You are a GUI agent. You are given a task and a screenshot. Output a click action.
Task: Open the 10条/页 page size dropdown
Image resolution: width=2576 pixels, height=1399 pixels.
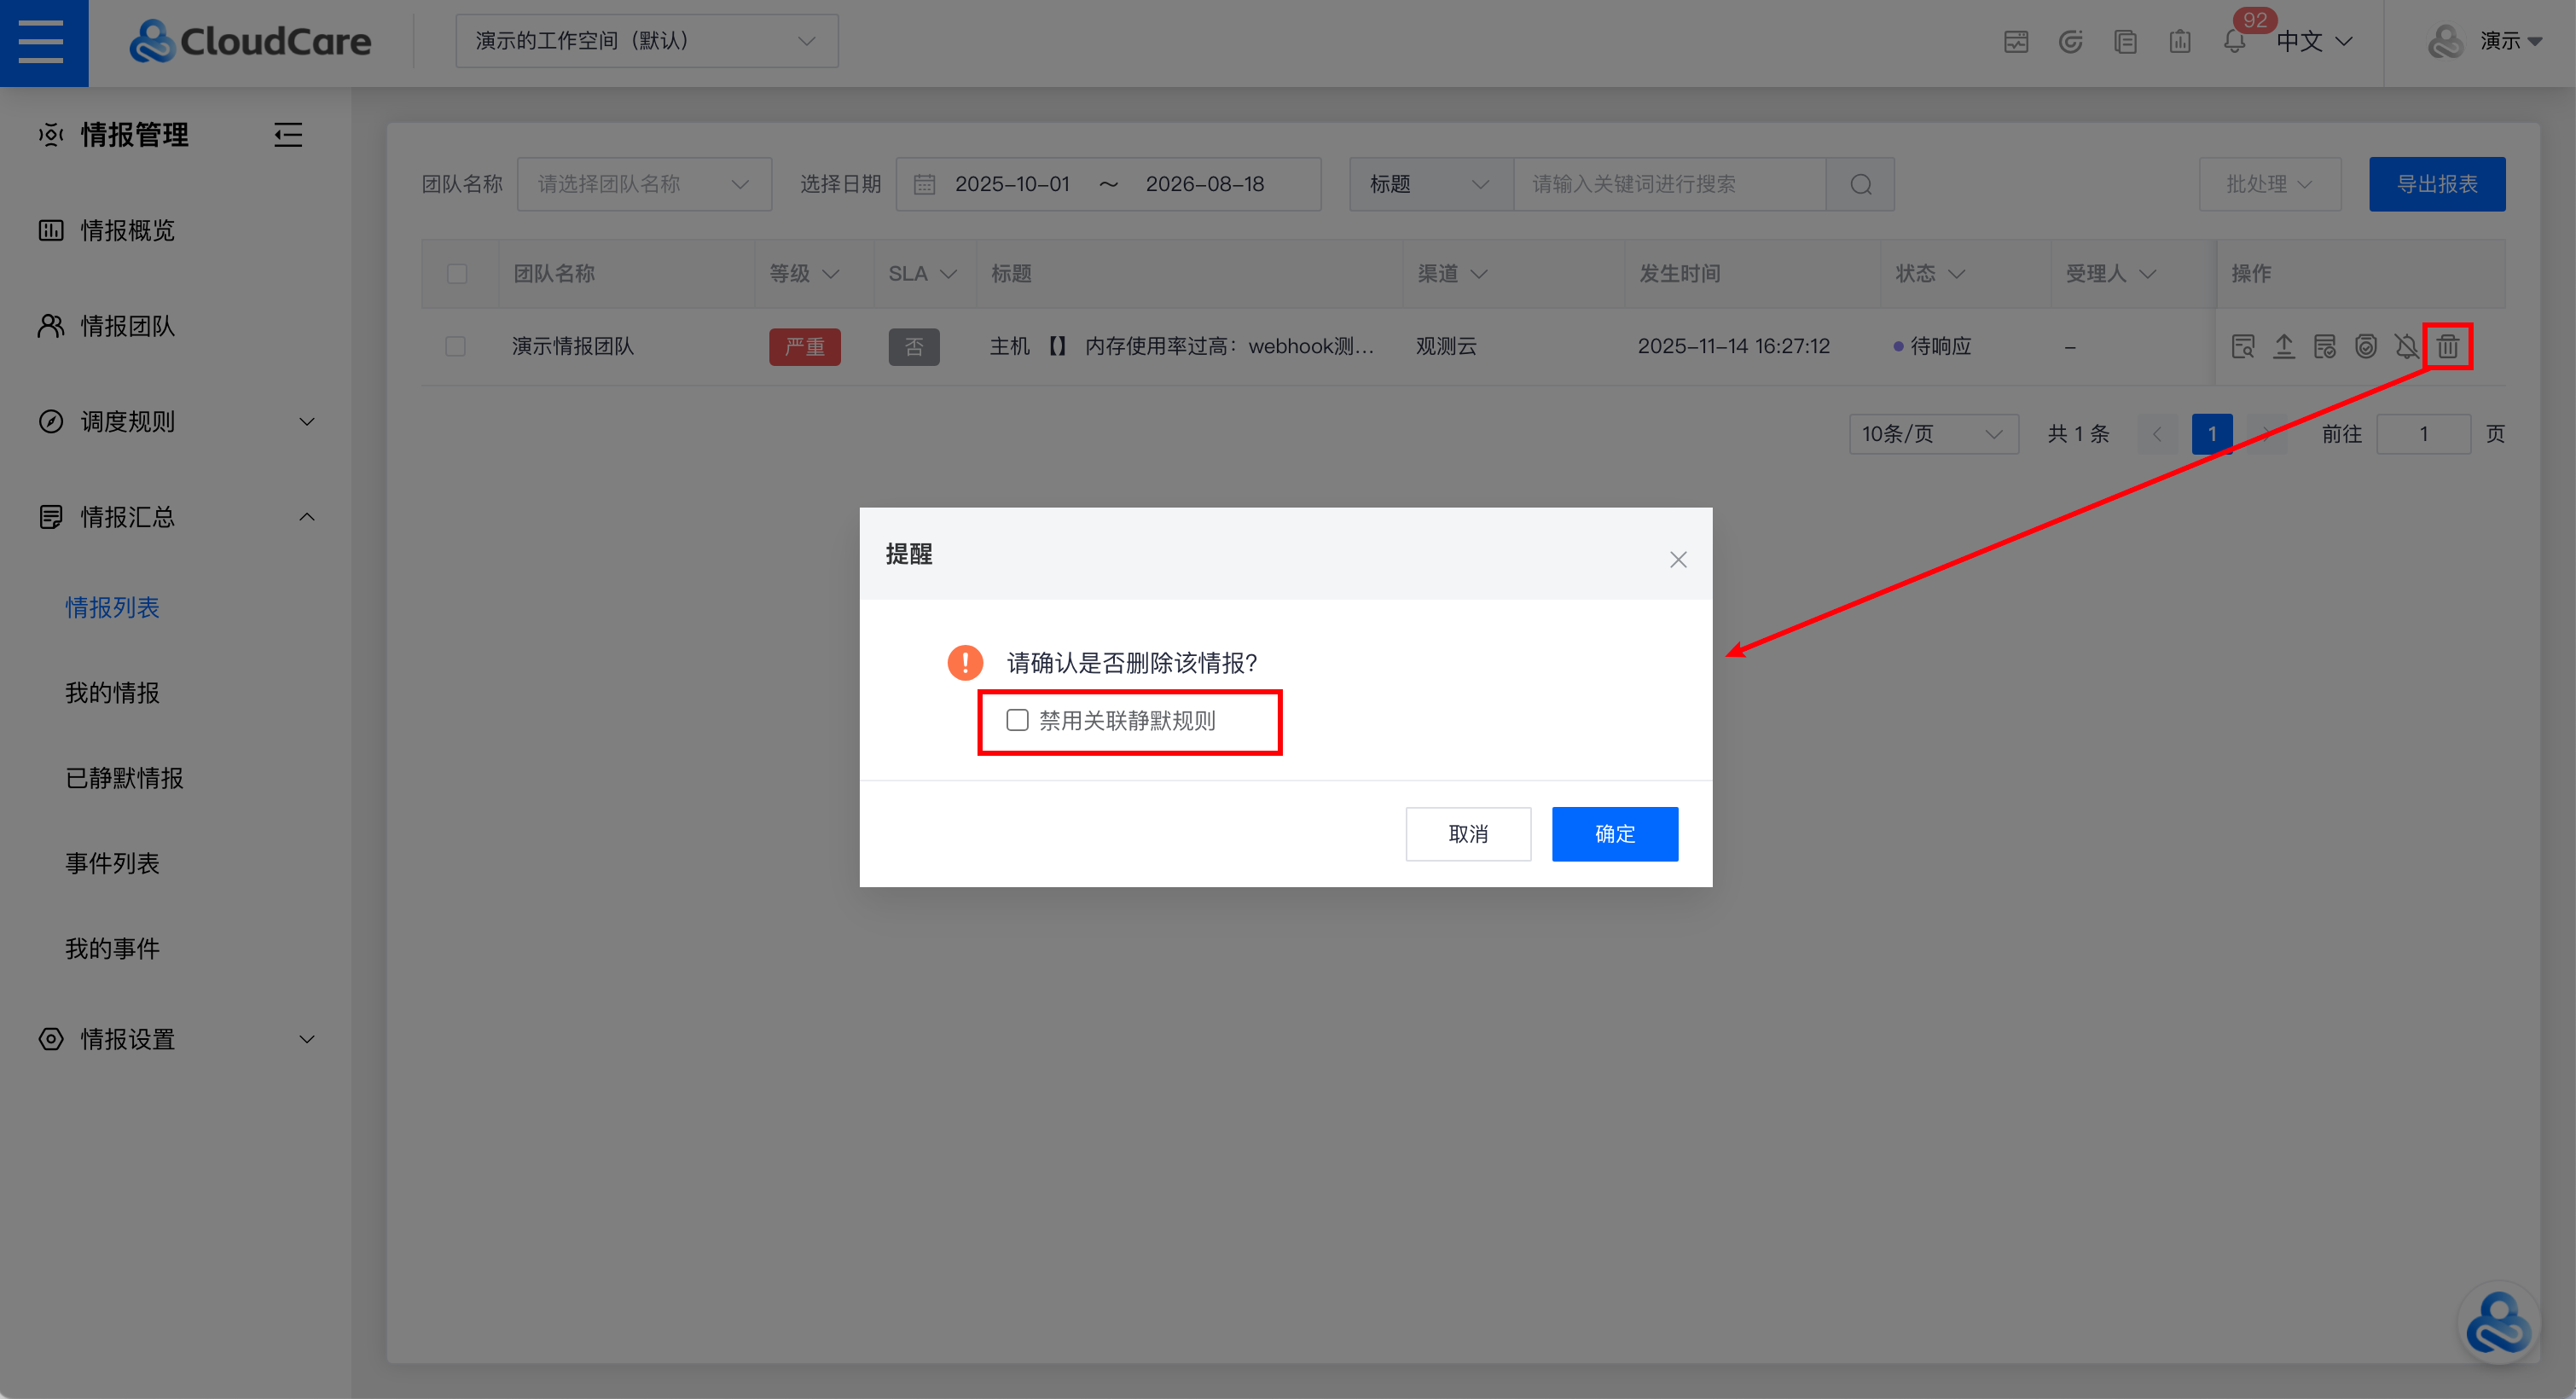tap(1933, 435)
